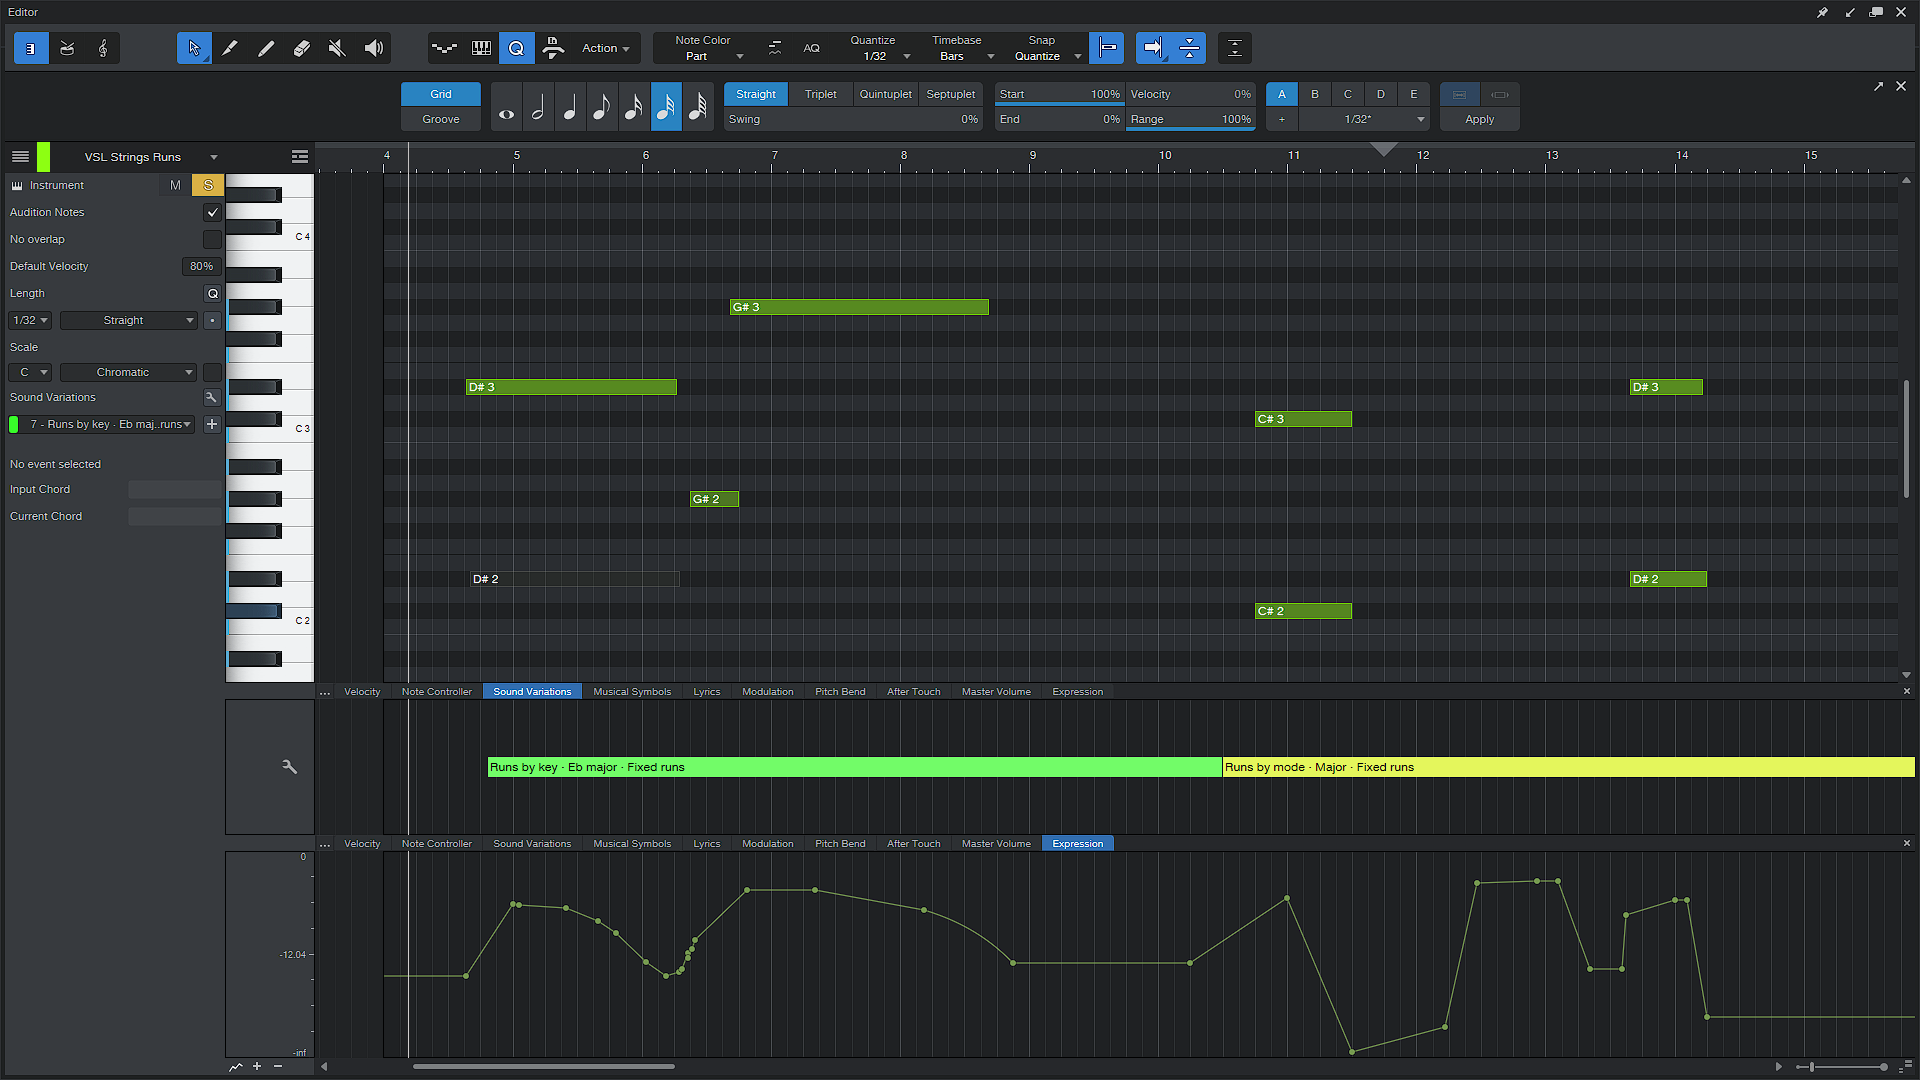Select the Listen speaker tool

(373, 48)
